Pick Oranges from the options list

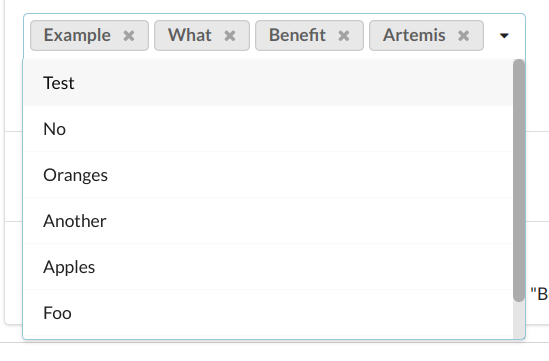coord(268,175)
